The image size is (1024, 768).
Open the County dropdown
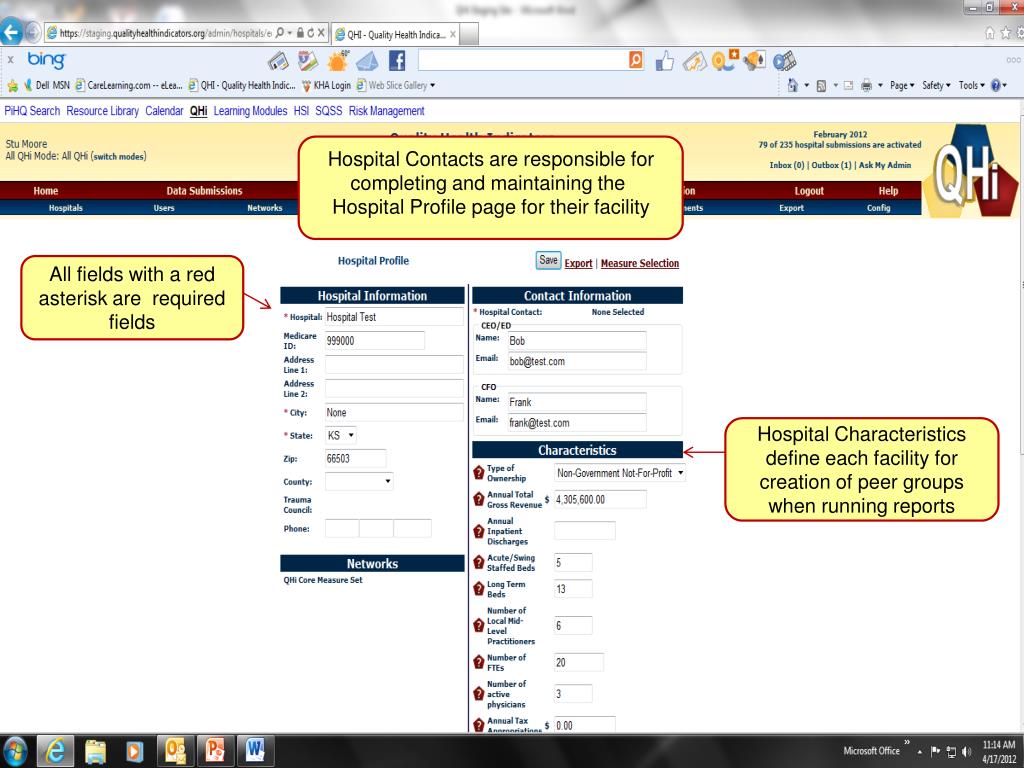click(359, 481)
